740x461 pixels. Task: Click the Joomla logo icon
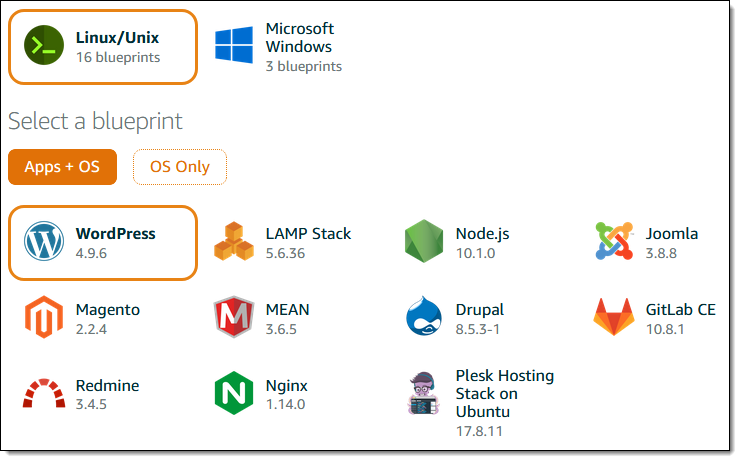point(614,242)
